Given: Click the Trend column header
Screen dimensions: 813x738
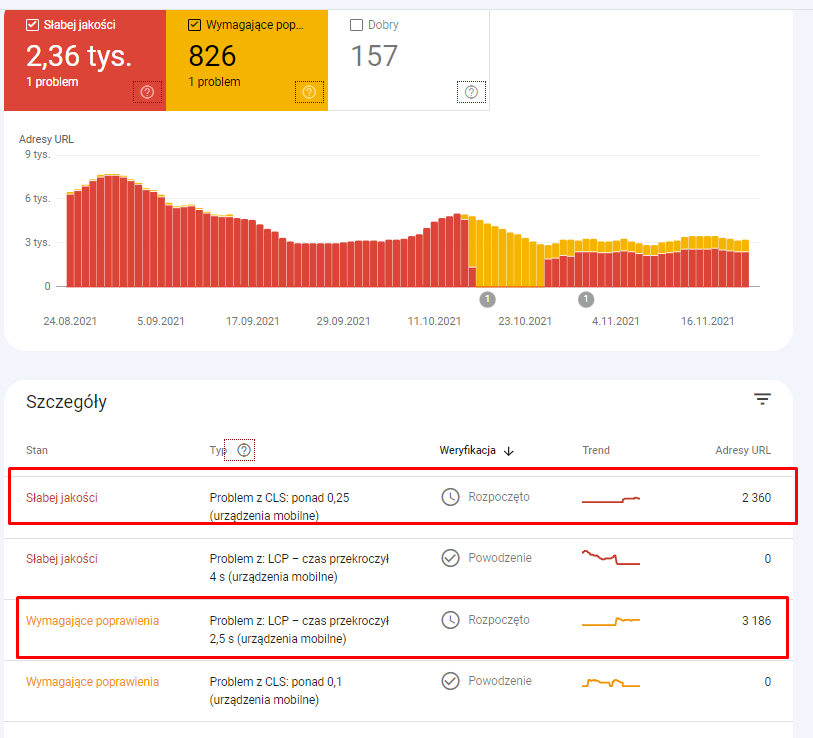Looking at the screenshot, I should click(596, 450).
